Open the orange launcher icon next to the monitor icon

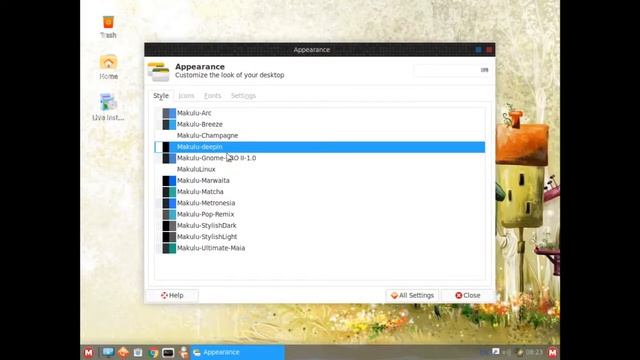[123, 352]
